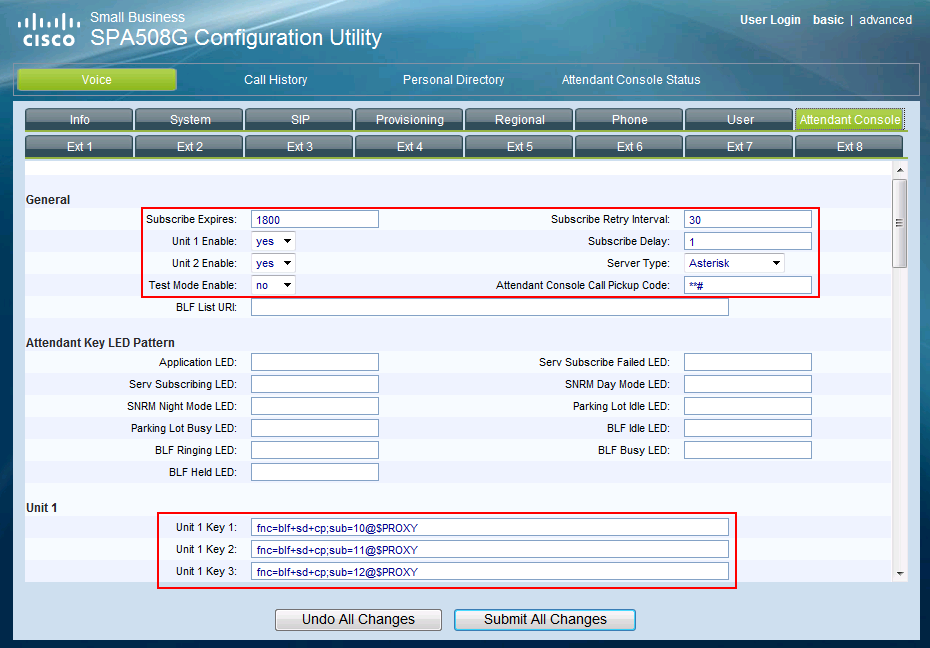Click the BLF Held LED field
Viewport: 930px width, 648px height.
pos(315,472)
